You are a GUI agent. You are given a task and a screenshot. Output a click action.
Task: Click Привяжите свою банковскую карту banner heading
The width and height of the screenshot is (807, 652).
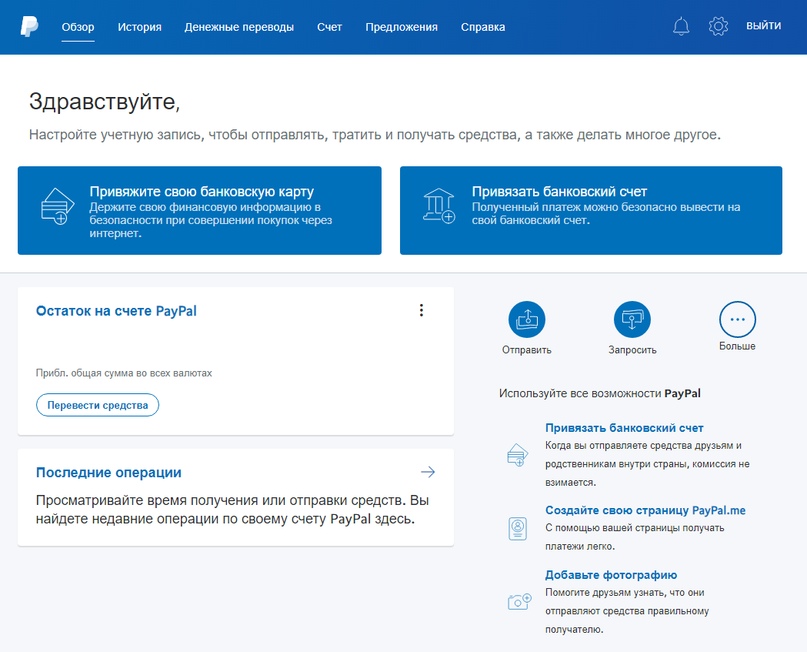202,191
